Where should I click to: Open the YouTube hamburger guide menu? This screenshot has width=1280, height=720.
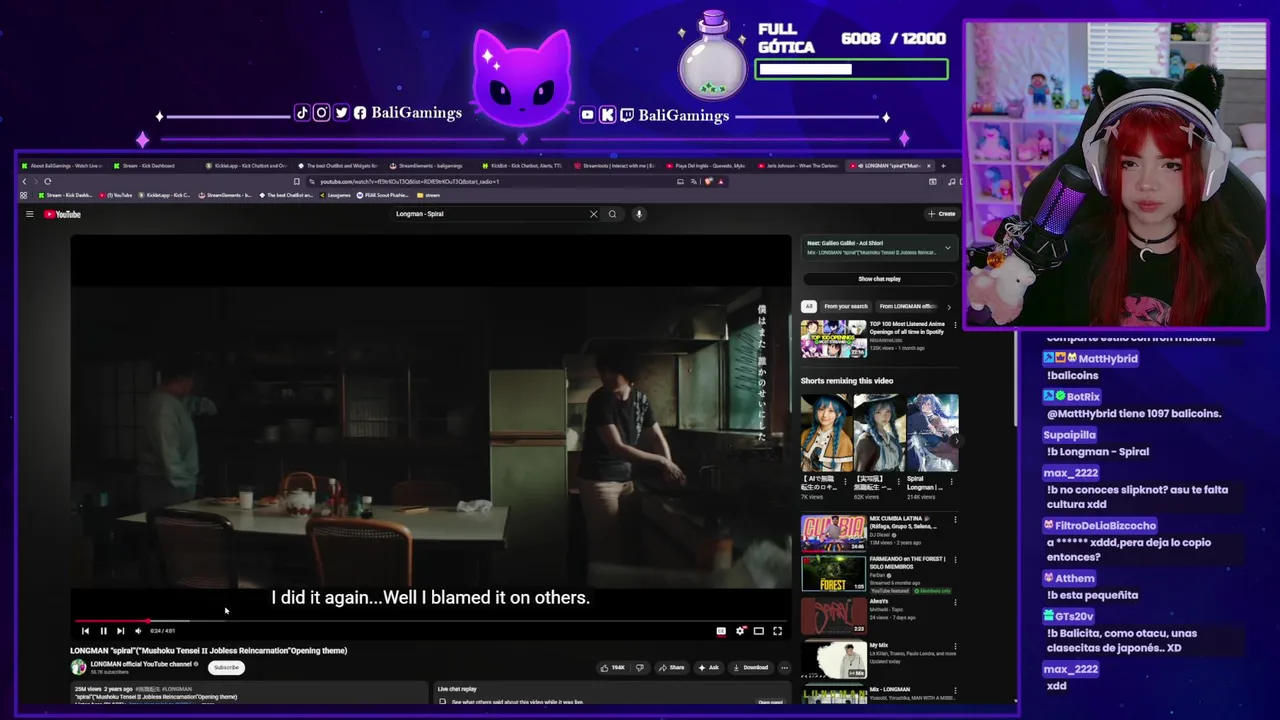click(29, 214)
